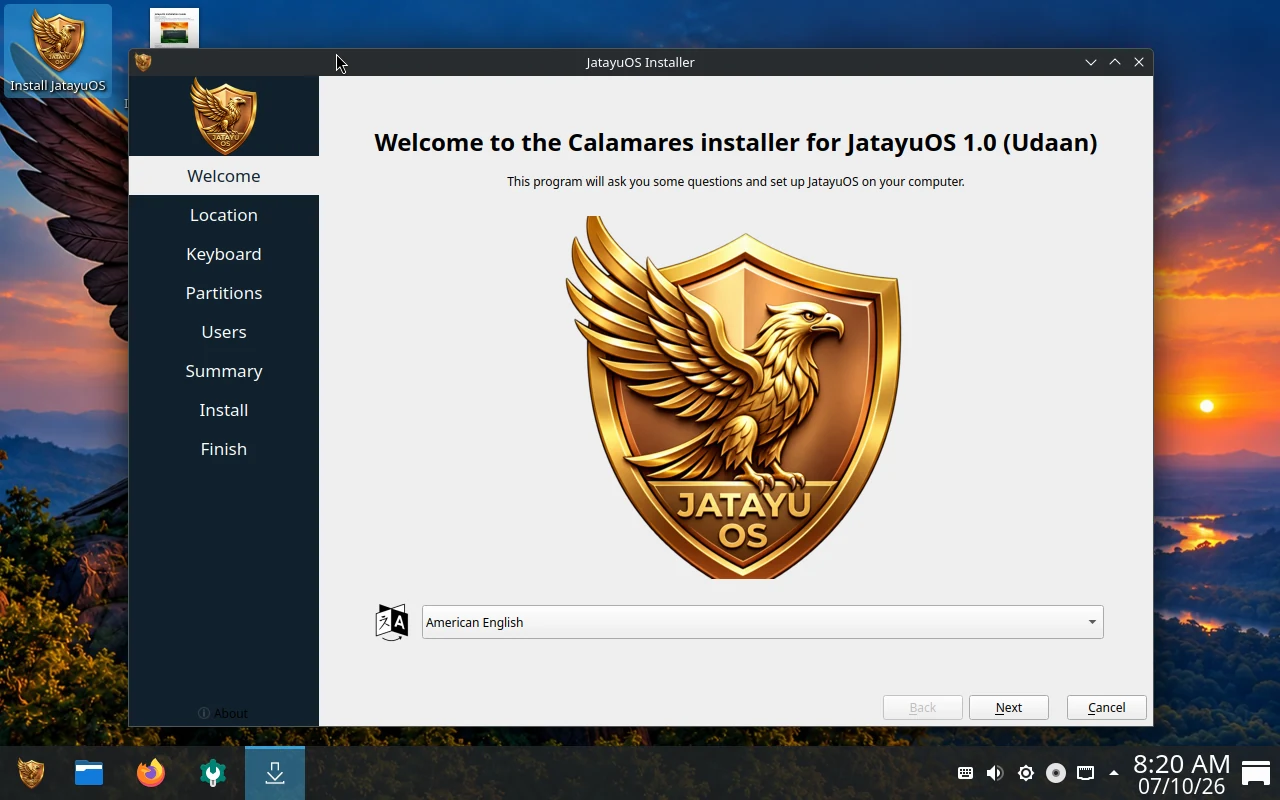The height and width of the screenshot is (800, 1280).
Task: Click the disc icon in system tray
Action: (1056, 773)
